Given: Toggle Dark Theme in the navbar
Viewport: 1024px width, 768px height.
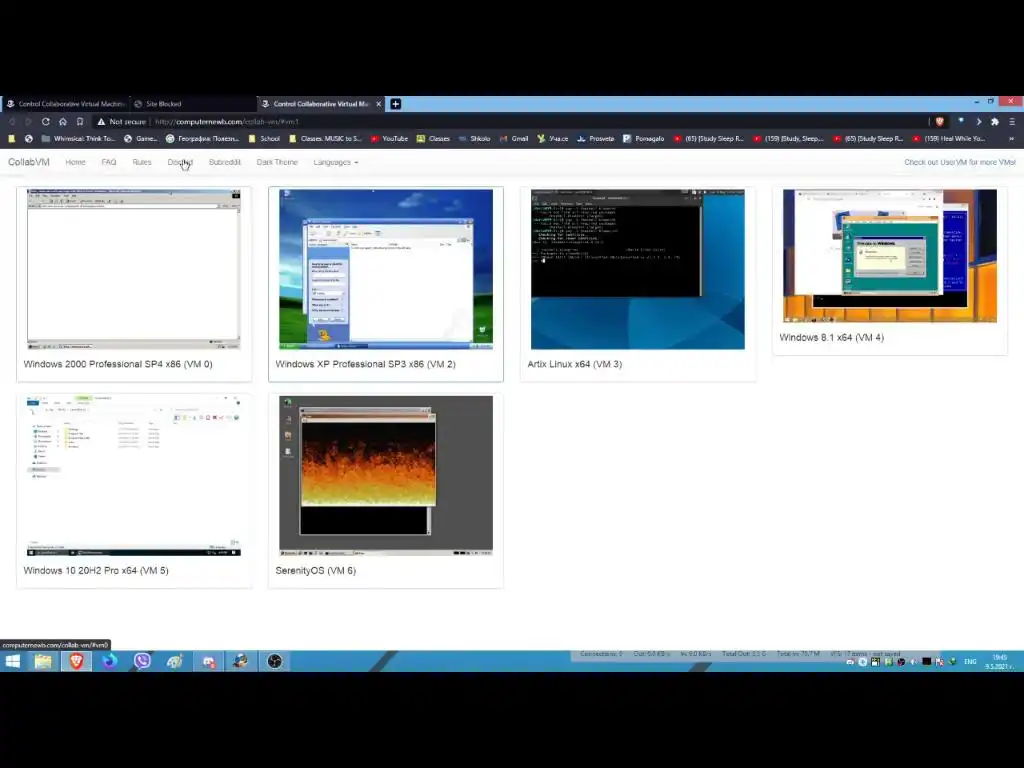Looking at the screenshot, I should [277, 162].
